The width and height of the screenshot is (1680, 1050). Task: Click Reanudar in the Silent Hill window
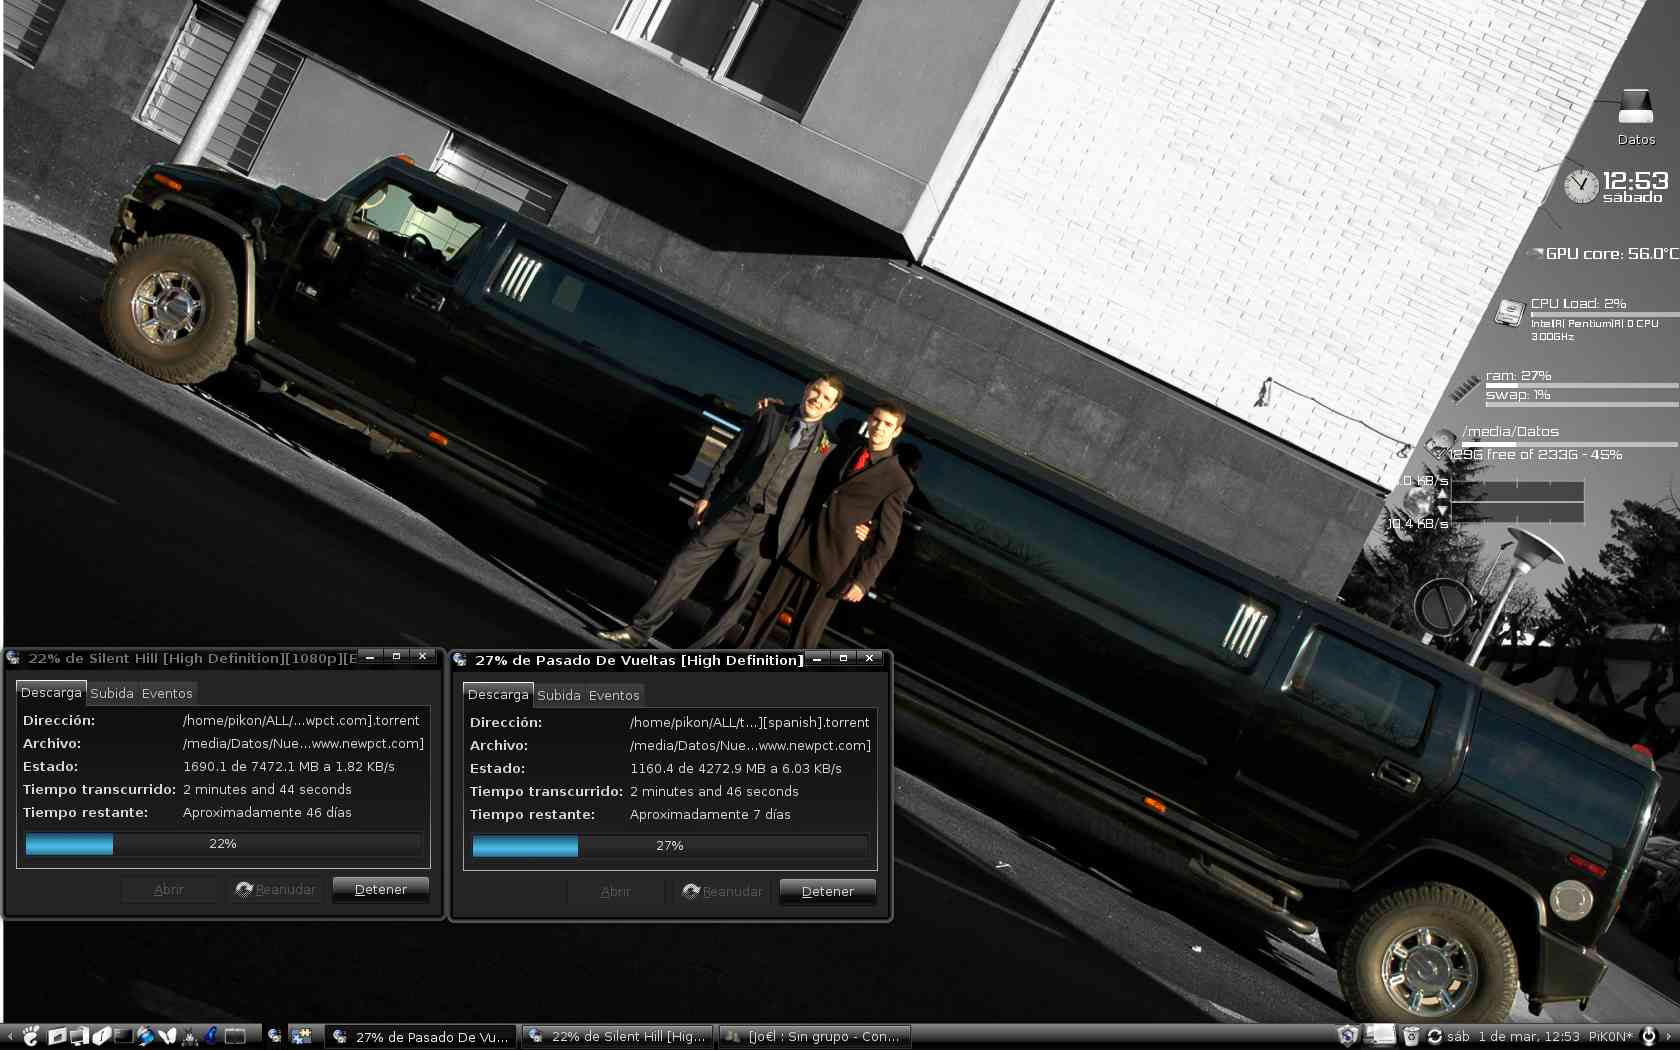tap(275, 889)
